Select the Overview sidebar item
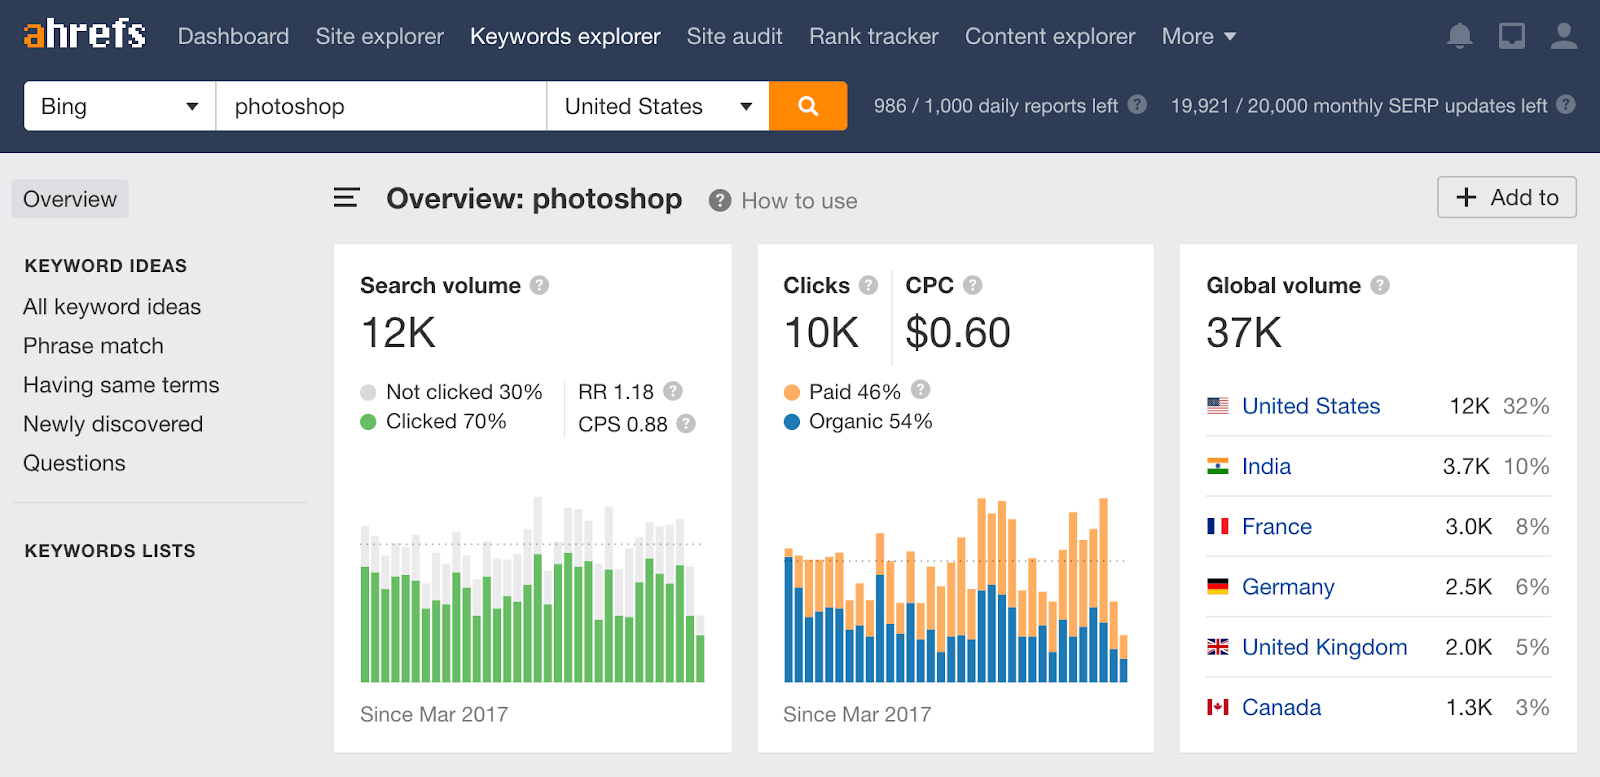The width and height of the screenshot is (1600, 777). click(70, 199)
